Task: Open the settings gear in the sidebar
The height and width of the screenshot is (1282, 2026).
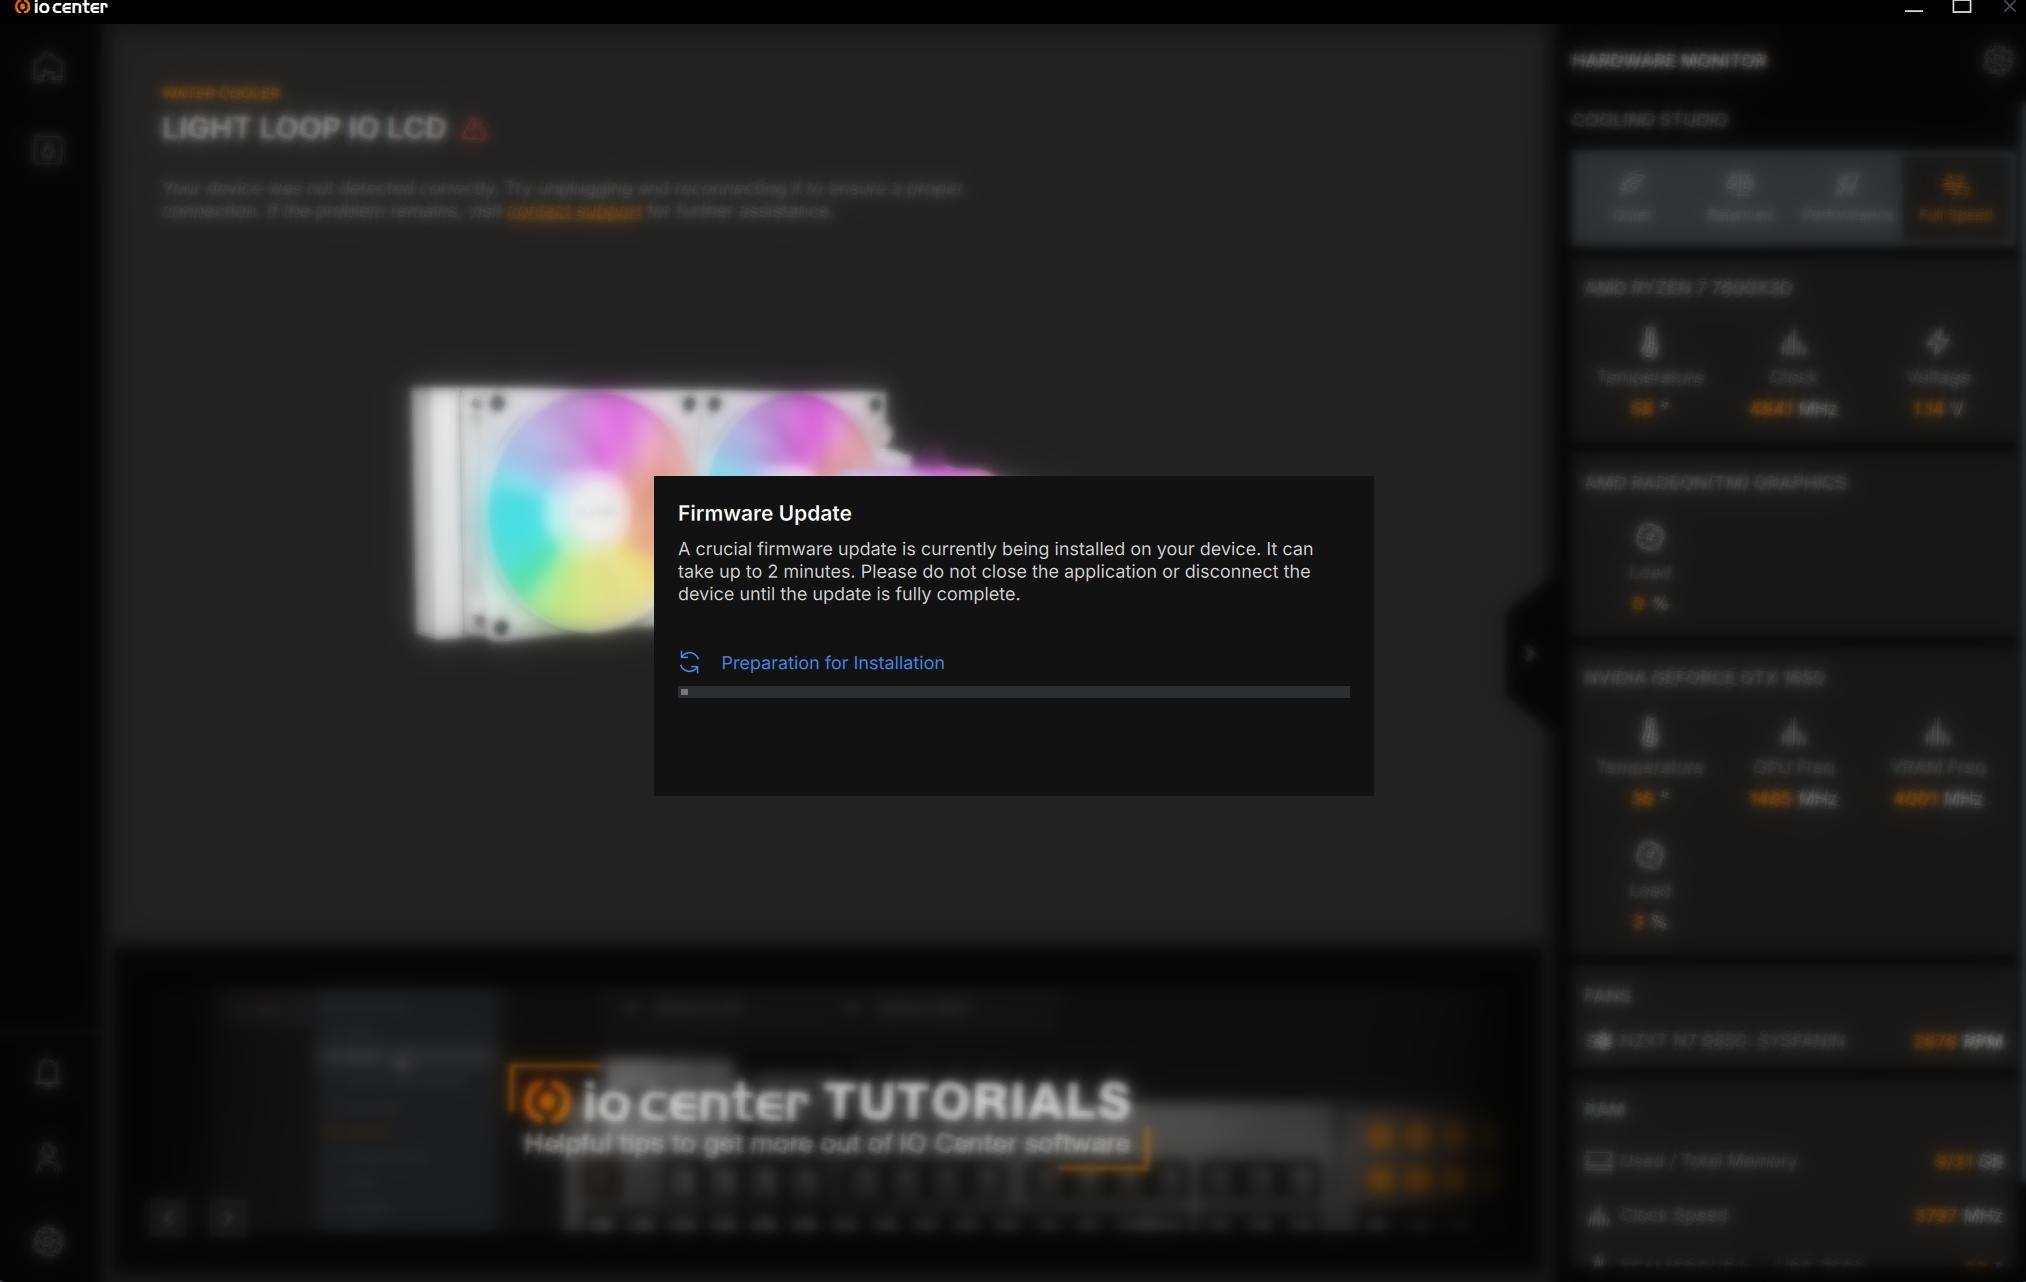Action: 47,1242
